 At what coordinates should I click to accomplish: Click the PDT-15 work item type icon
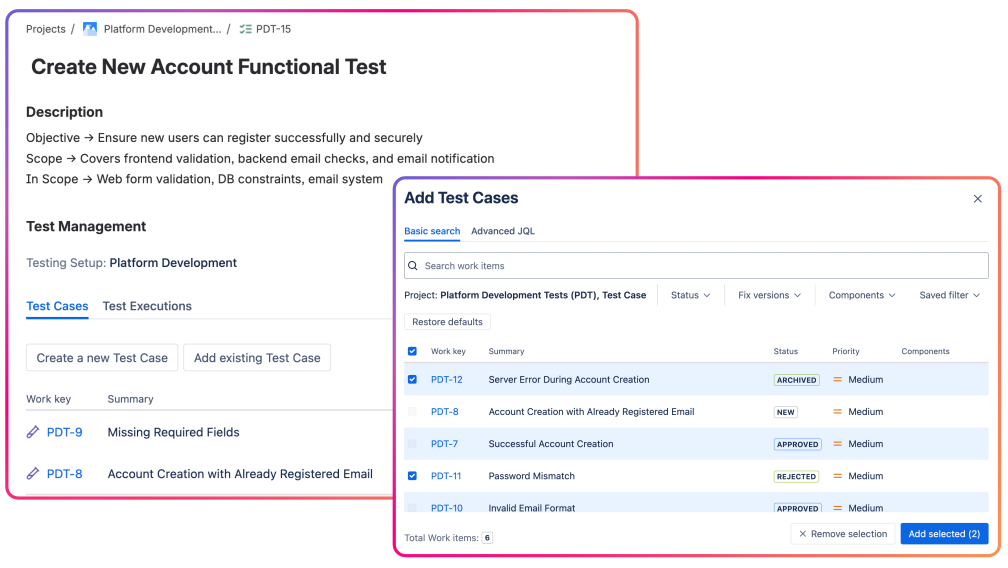pos(245,29)
